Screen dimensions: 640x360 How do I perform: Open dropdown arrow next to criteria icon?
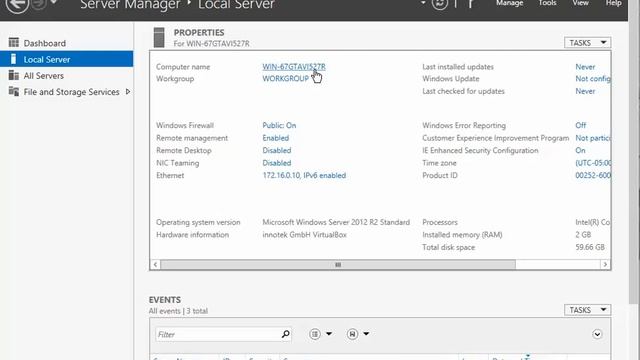pos(329,334)
